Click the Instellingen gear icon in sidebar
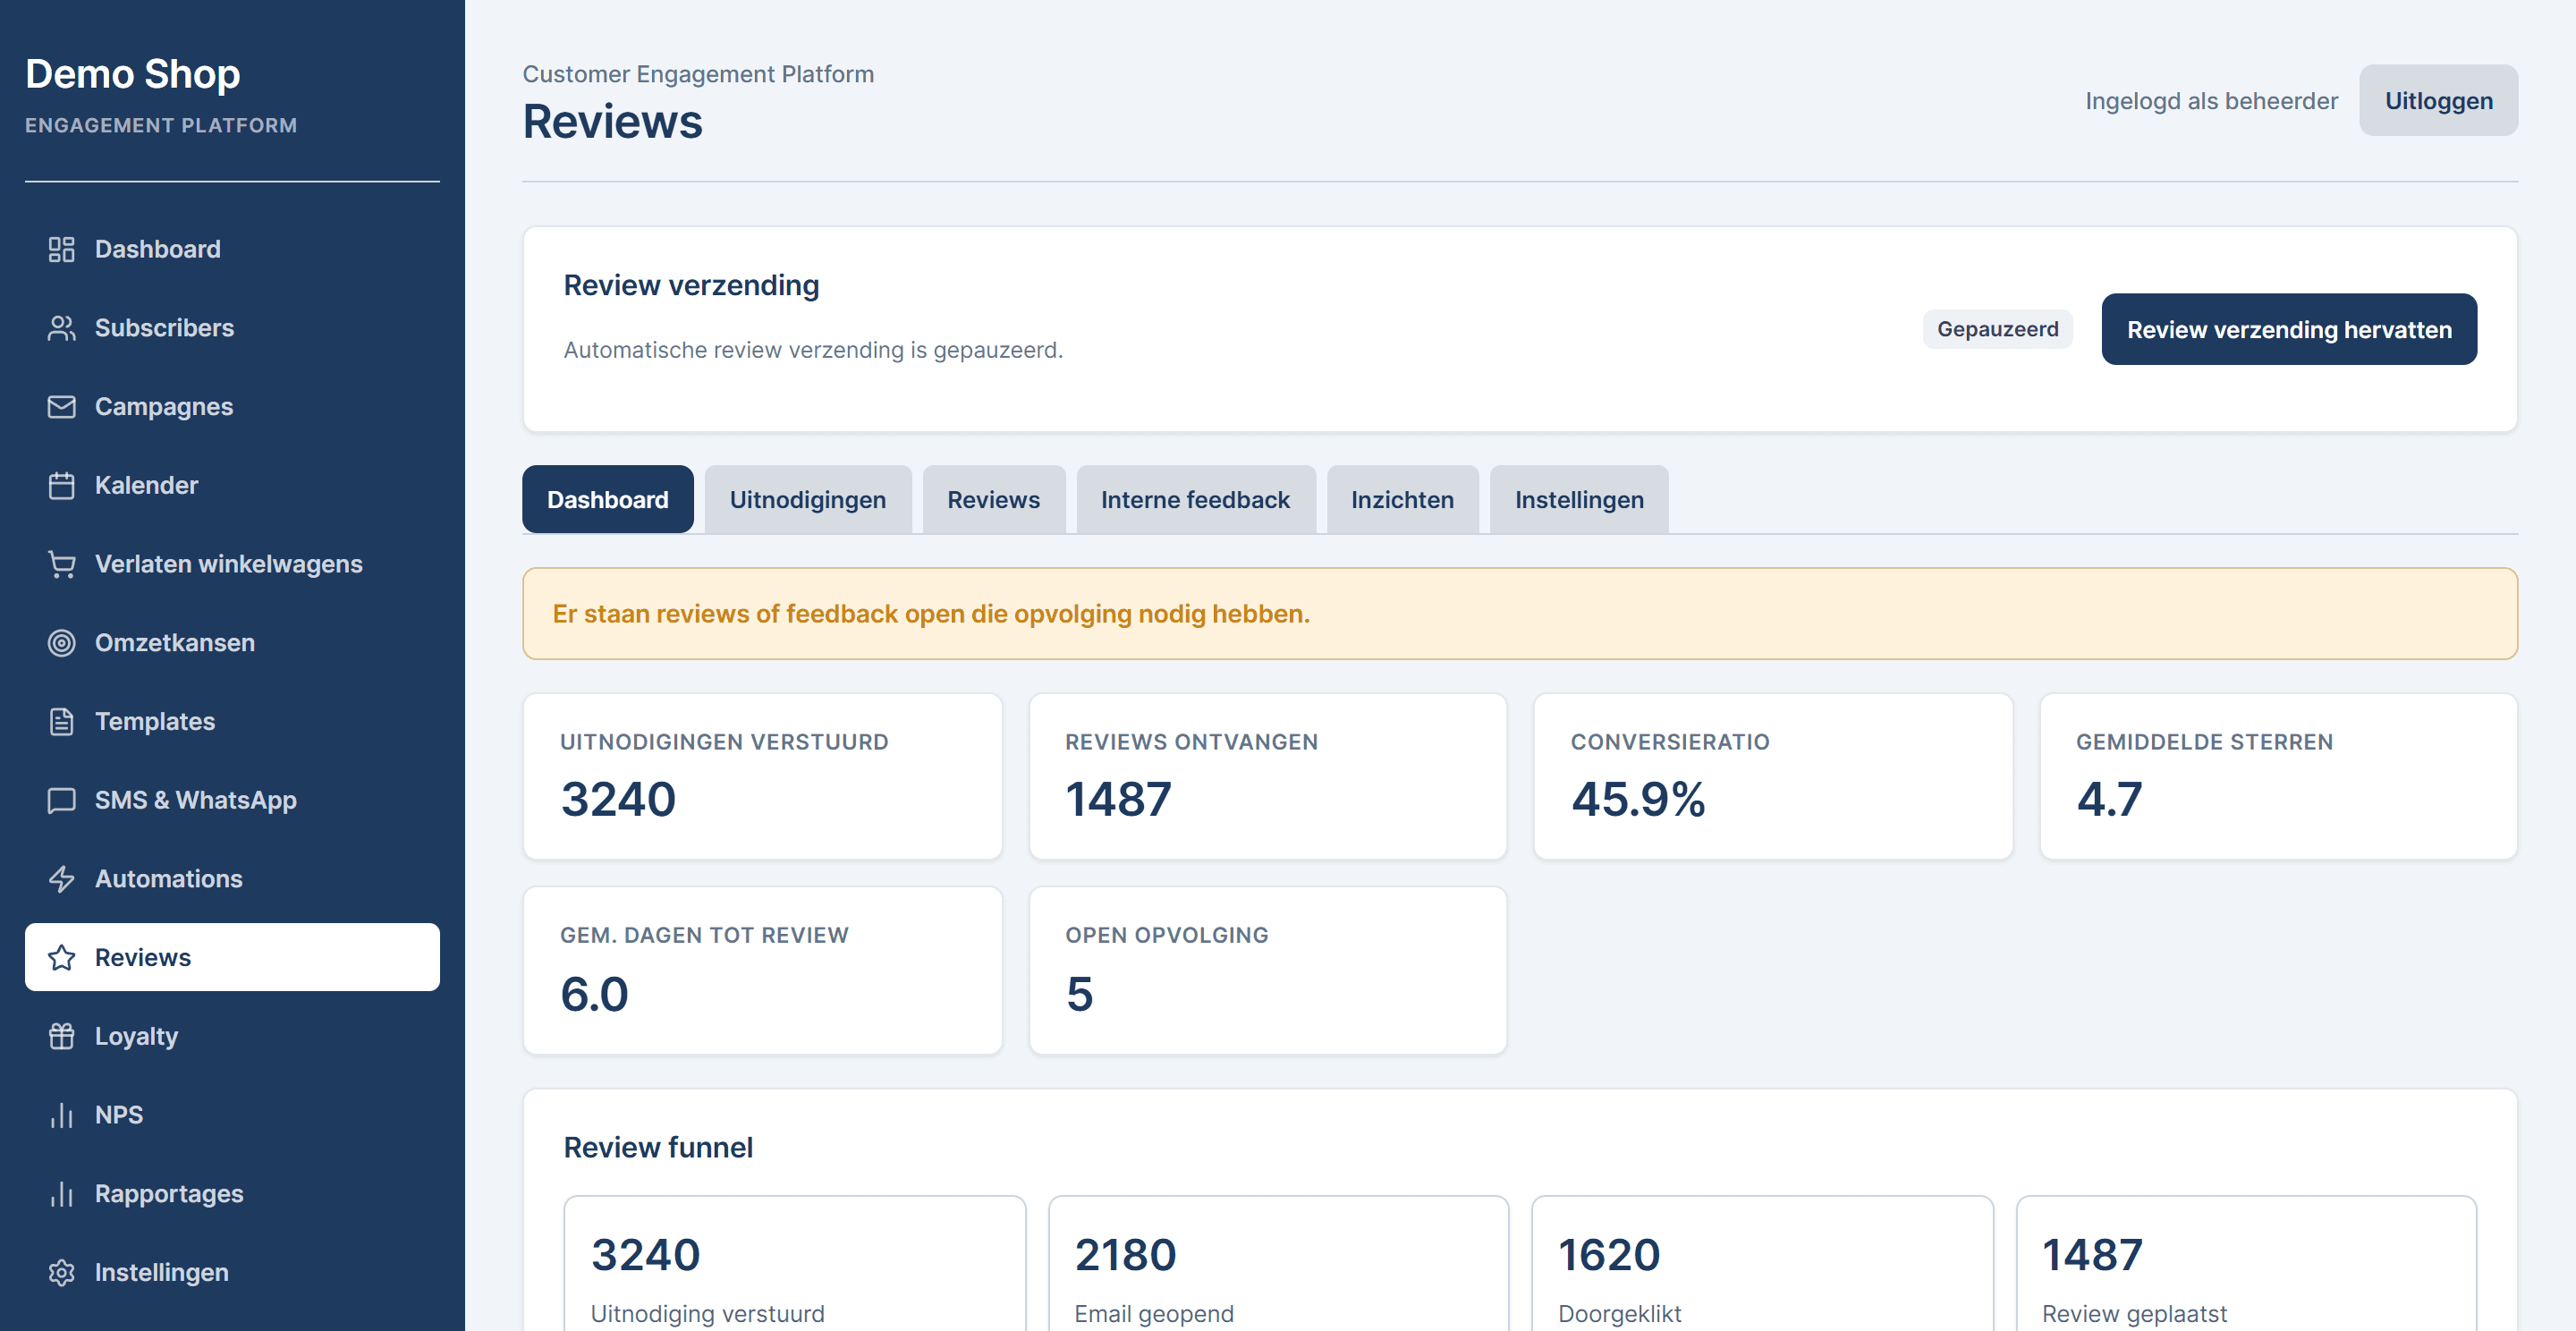Image resolution: width=2576 pixels, height=1331 pixels. [61, 1272]
